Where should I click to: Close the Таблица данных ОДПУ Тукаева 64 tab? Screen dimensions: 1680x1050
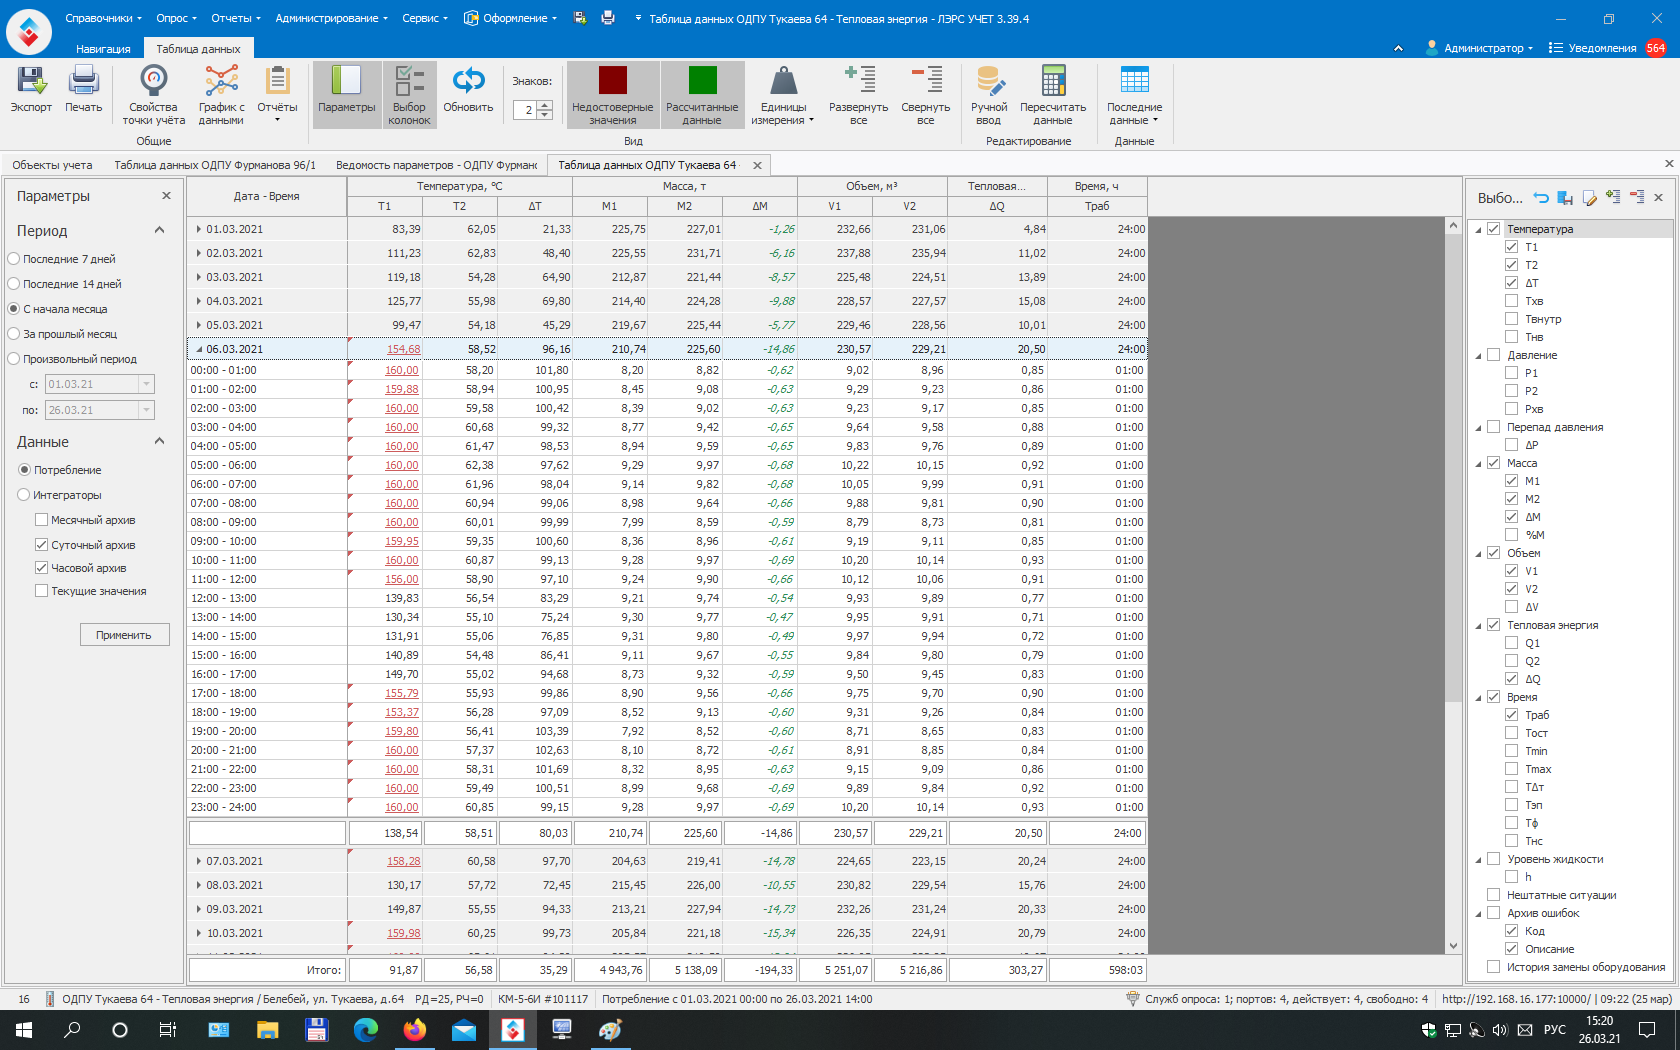point(757,166)
